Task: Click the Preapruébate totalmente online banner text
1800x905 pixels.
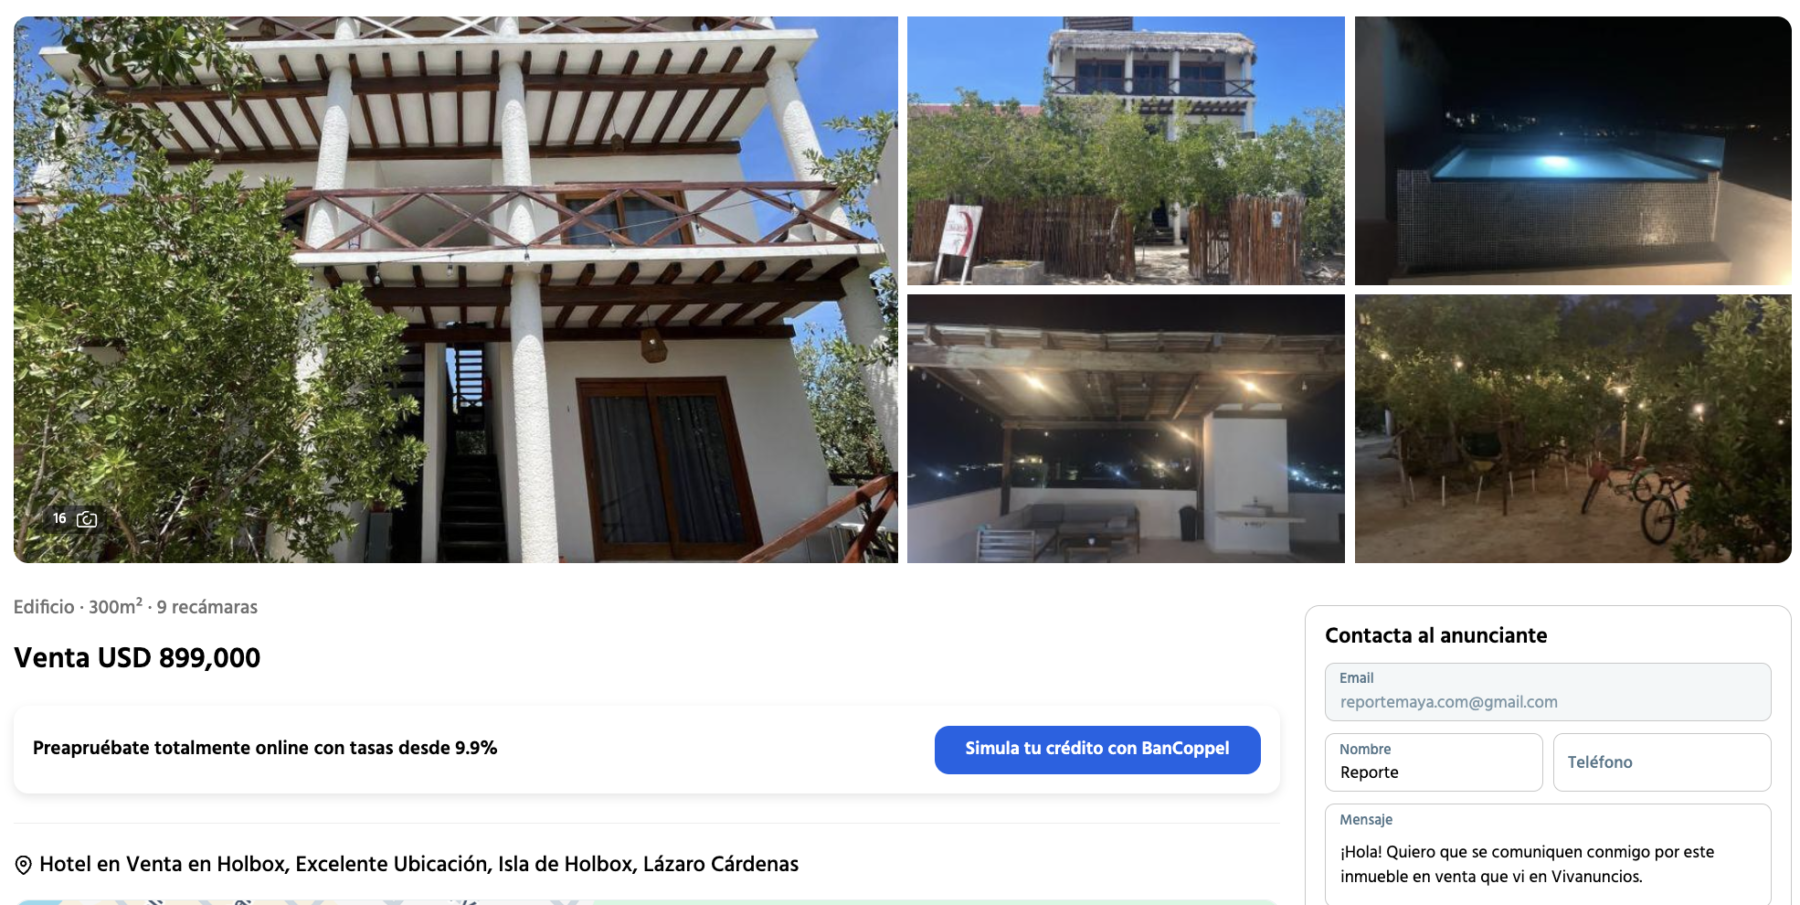Action: [x=264, y=748]
